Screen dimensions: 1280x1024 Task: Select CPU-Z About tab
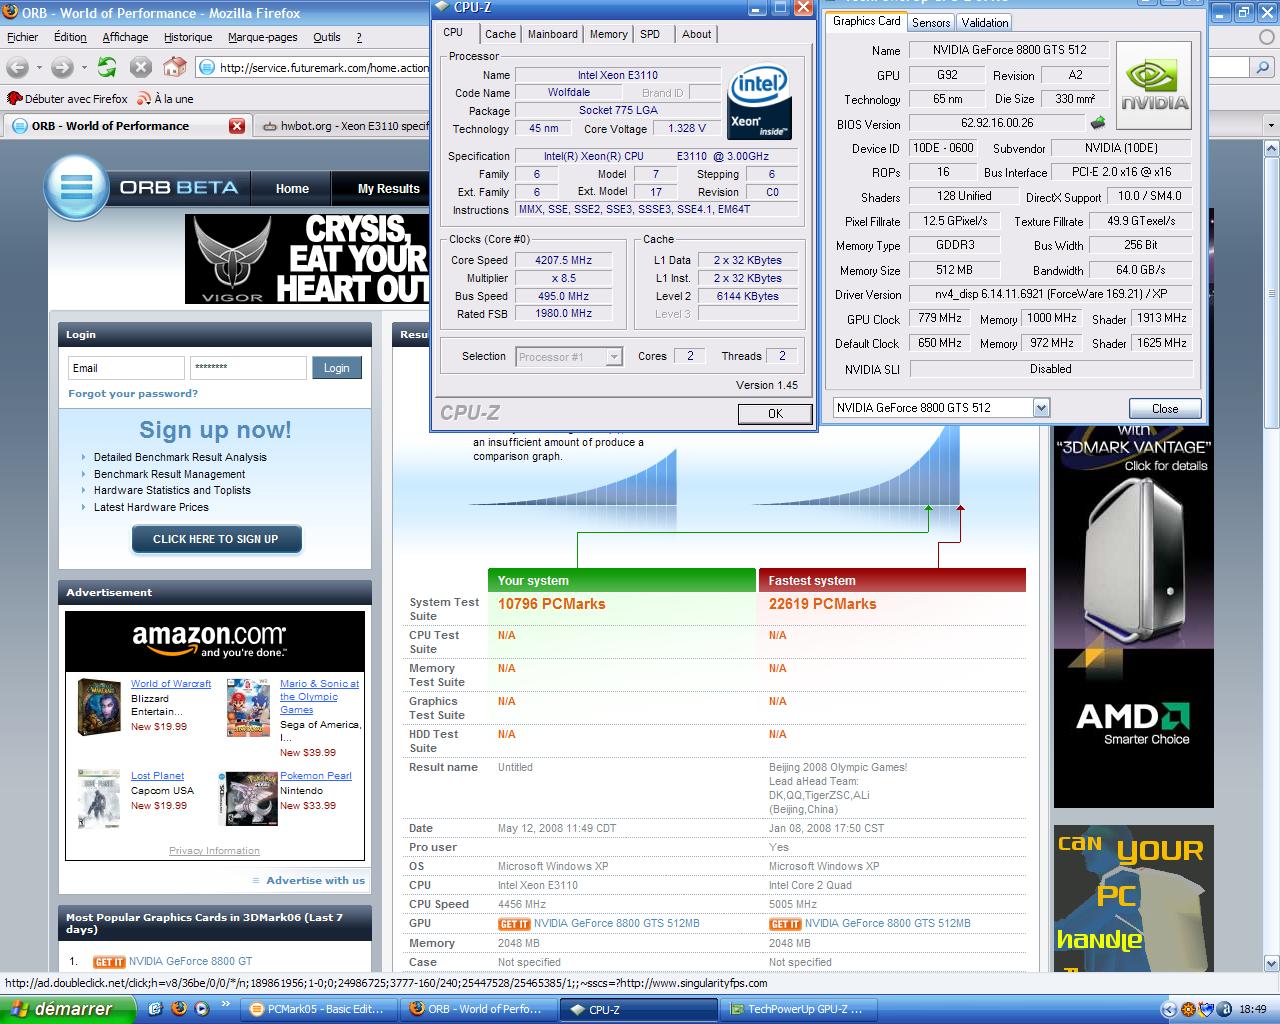tap(696, 34)
